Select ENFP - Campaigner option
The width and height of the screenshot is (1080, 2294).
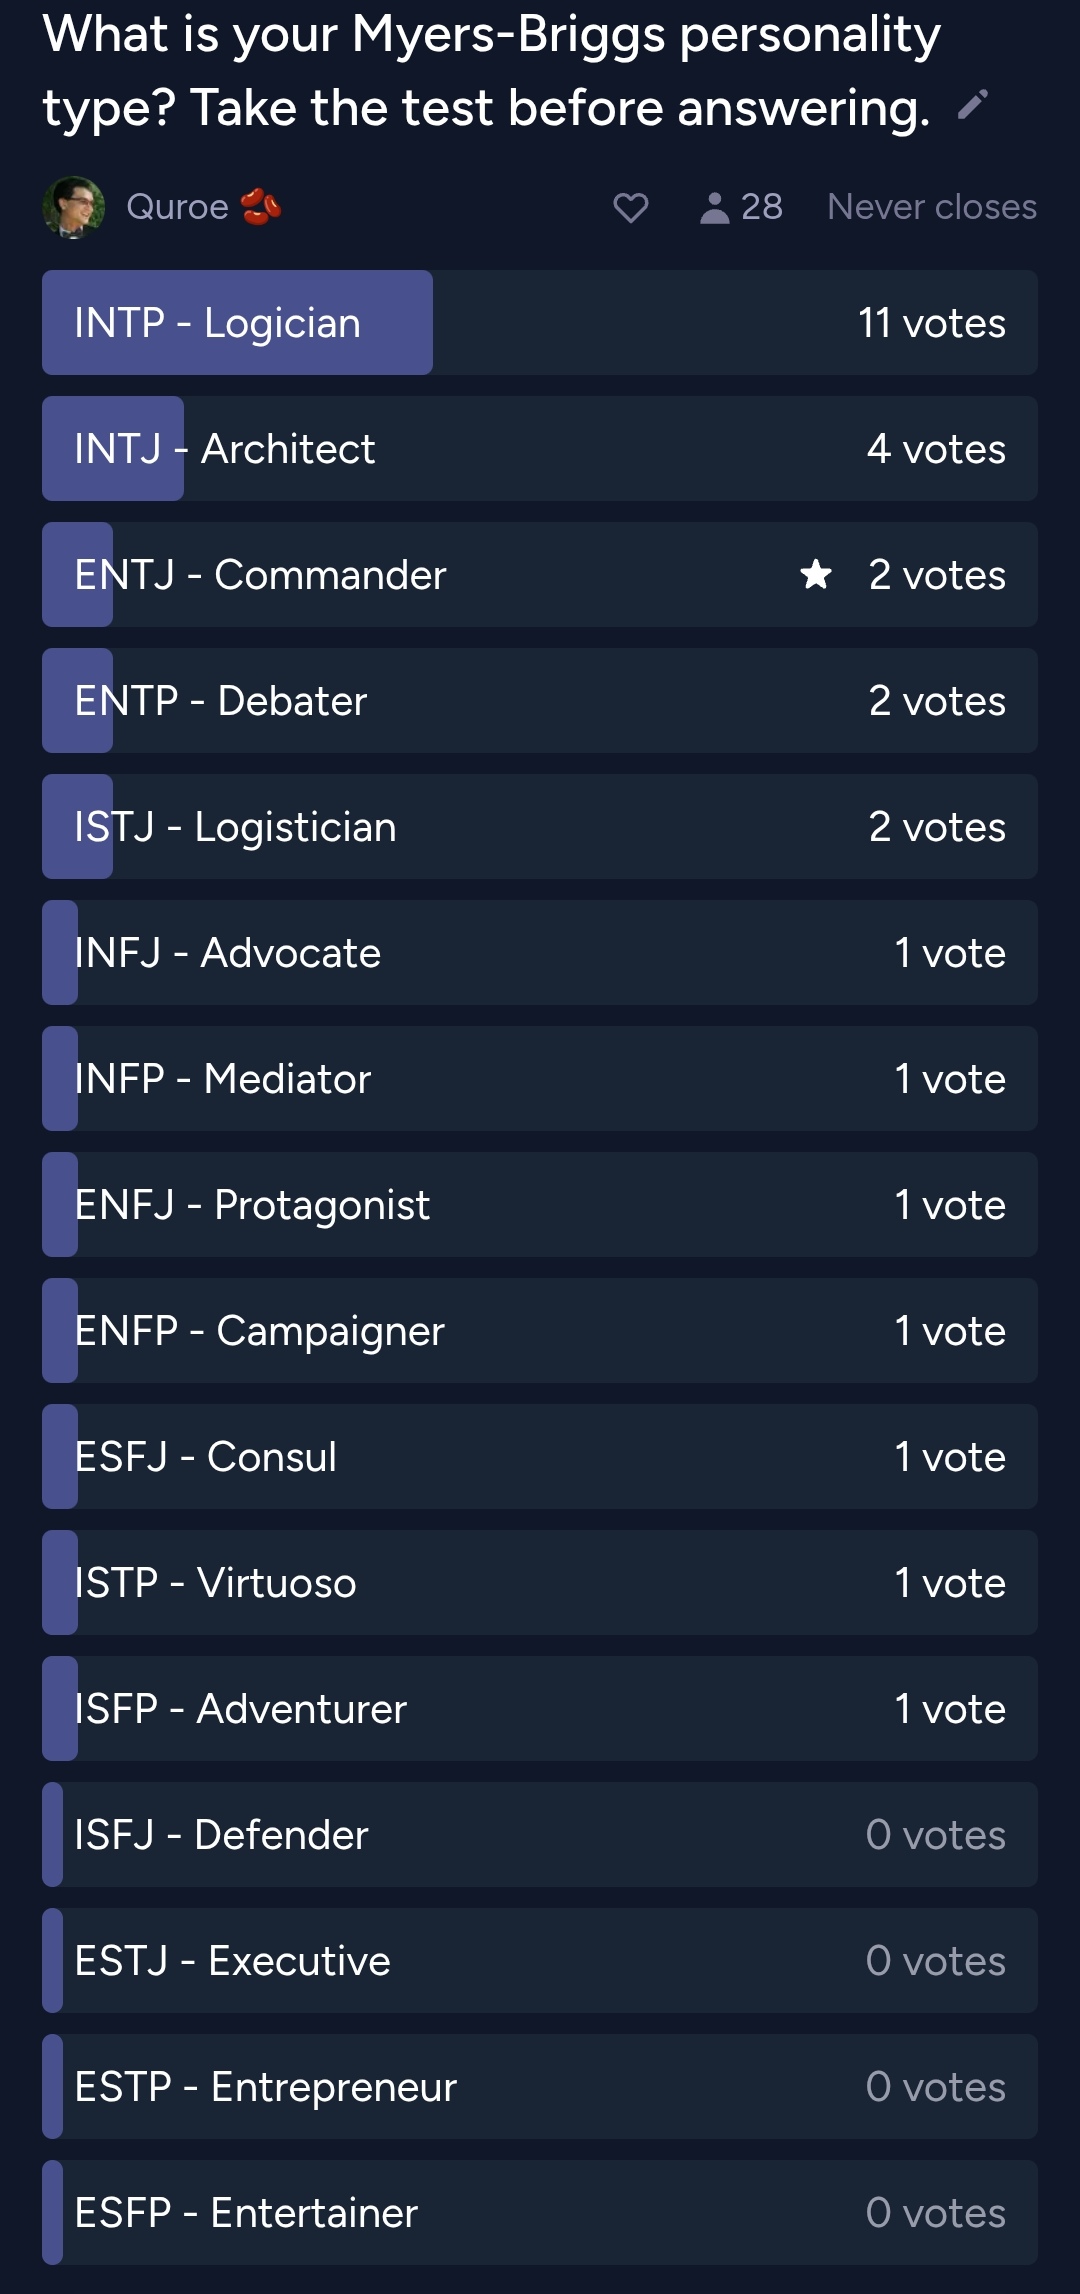click(540, 1331)
